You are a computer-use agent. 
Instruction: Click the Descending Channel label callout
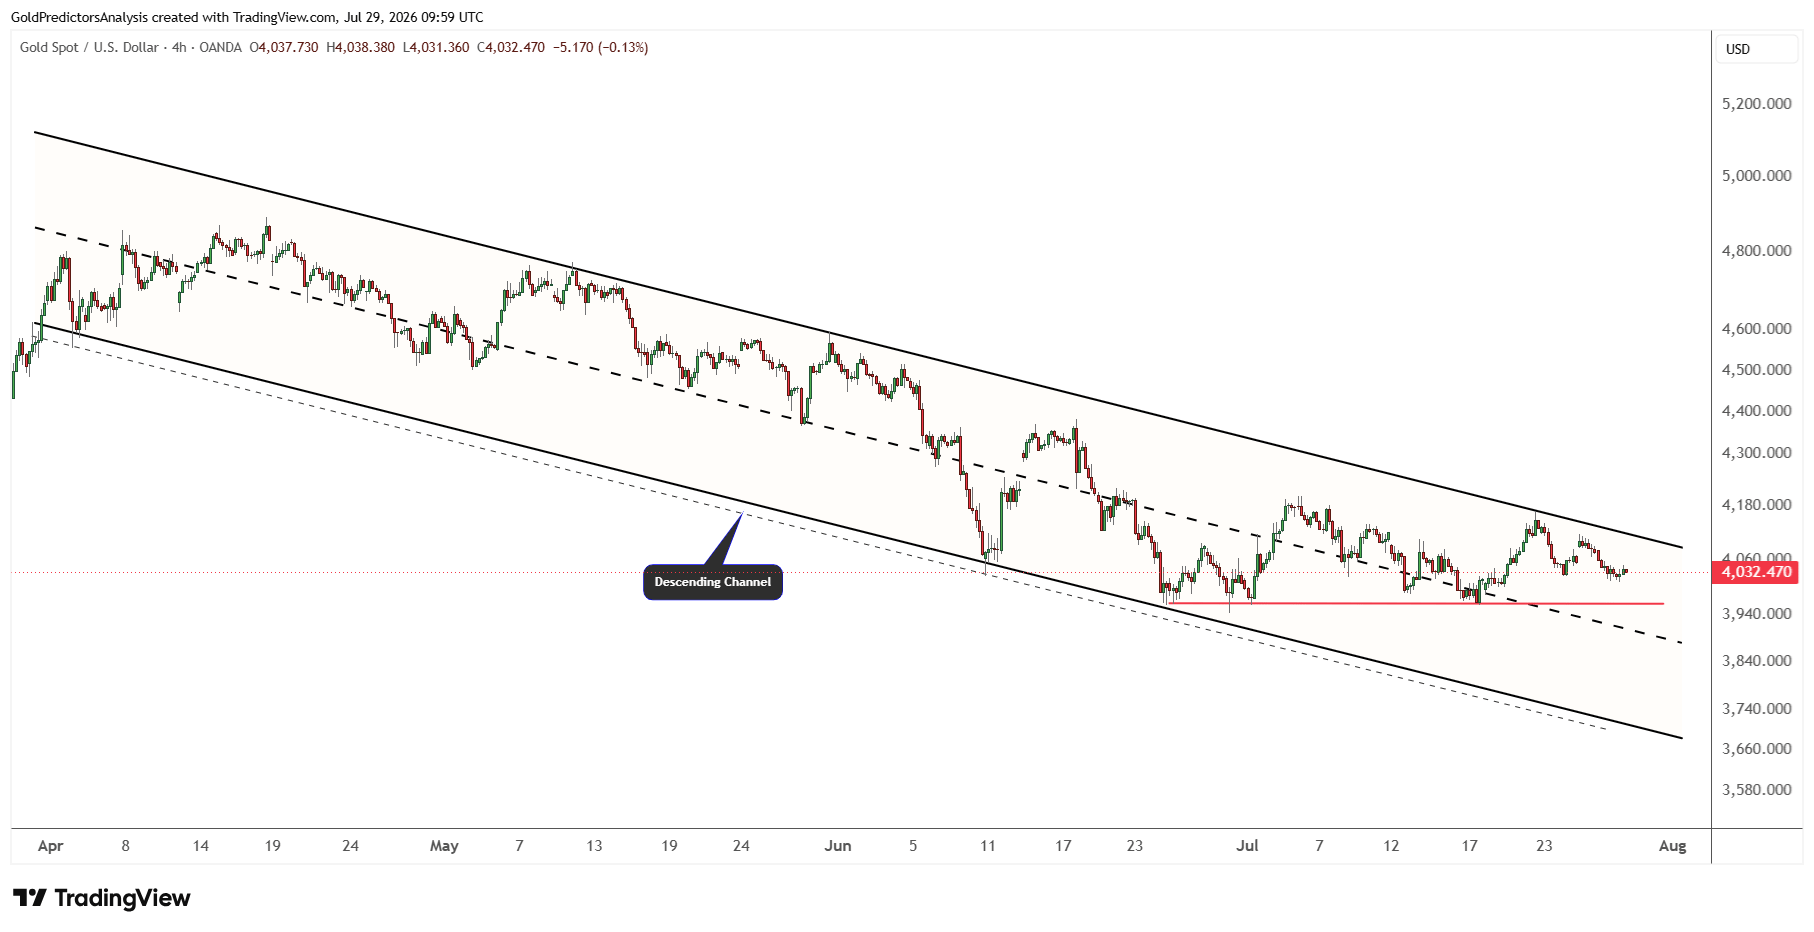pyautogui.click(x=713, y=582)
